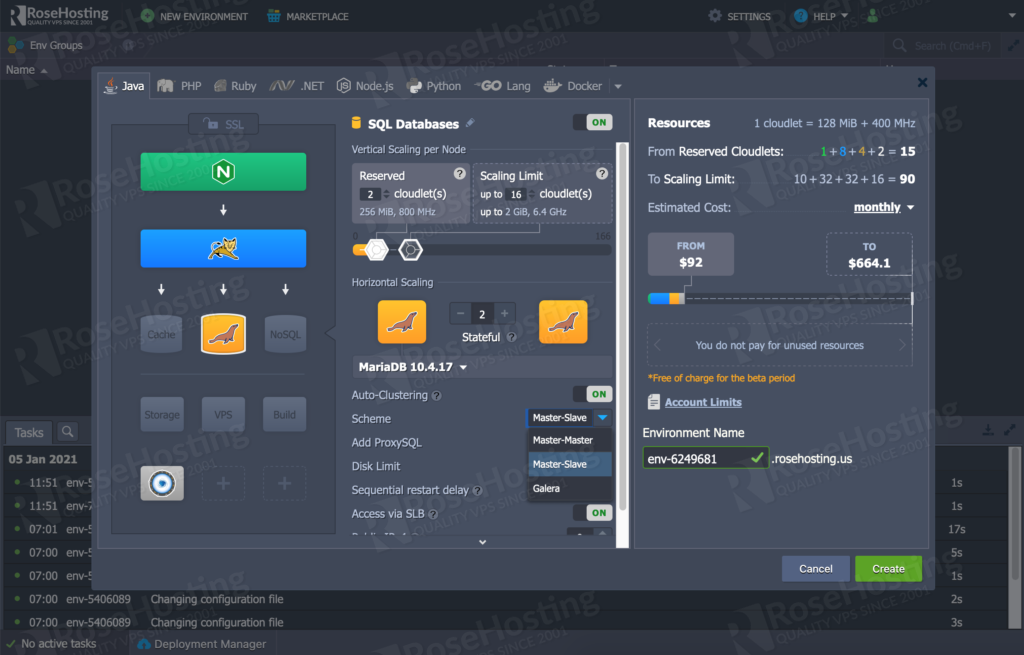1024x655 pixels.
Task: Adjust Reserved cloudlets stepper arrows
Action: coord(387,194)
